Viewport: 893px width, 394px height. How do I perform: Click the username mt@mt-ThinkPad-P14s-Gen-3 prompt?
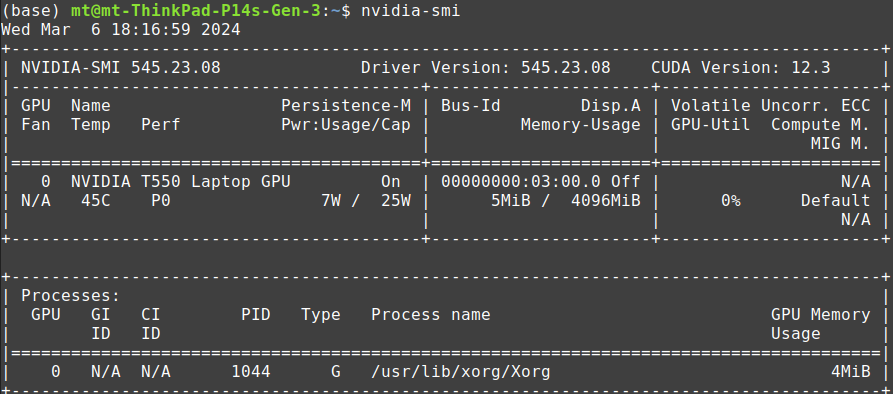(x=196, y=11)
